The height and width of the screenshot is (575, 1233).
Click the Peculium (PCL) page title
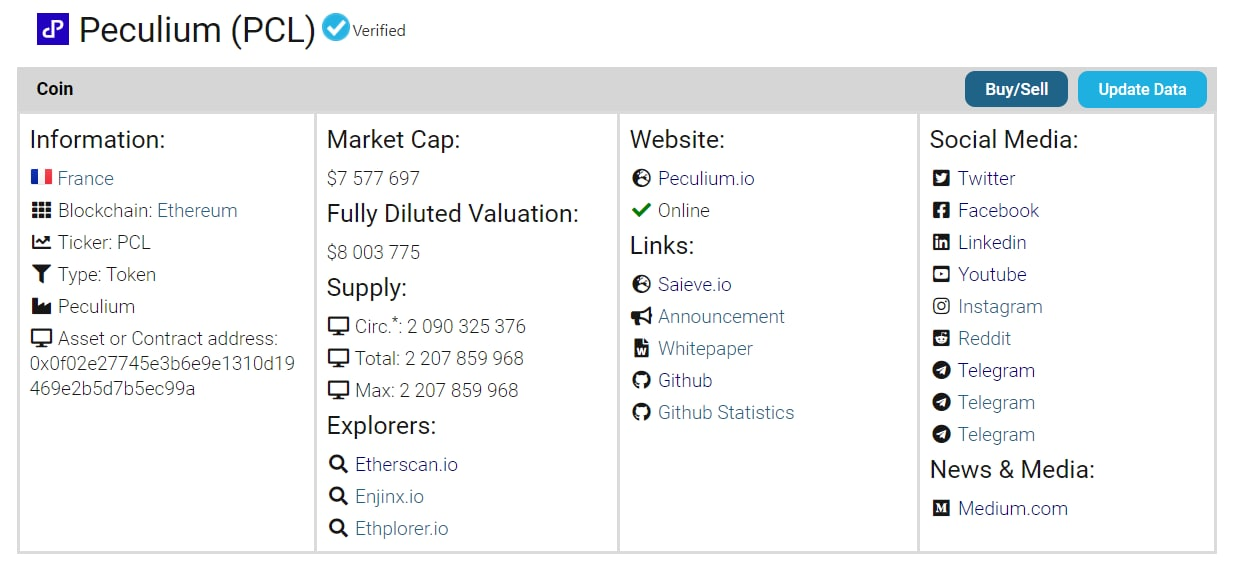197,30
